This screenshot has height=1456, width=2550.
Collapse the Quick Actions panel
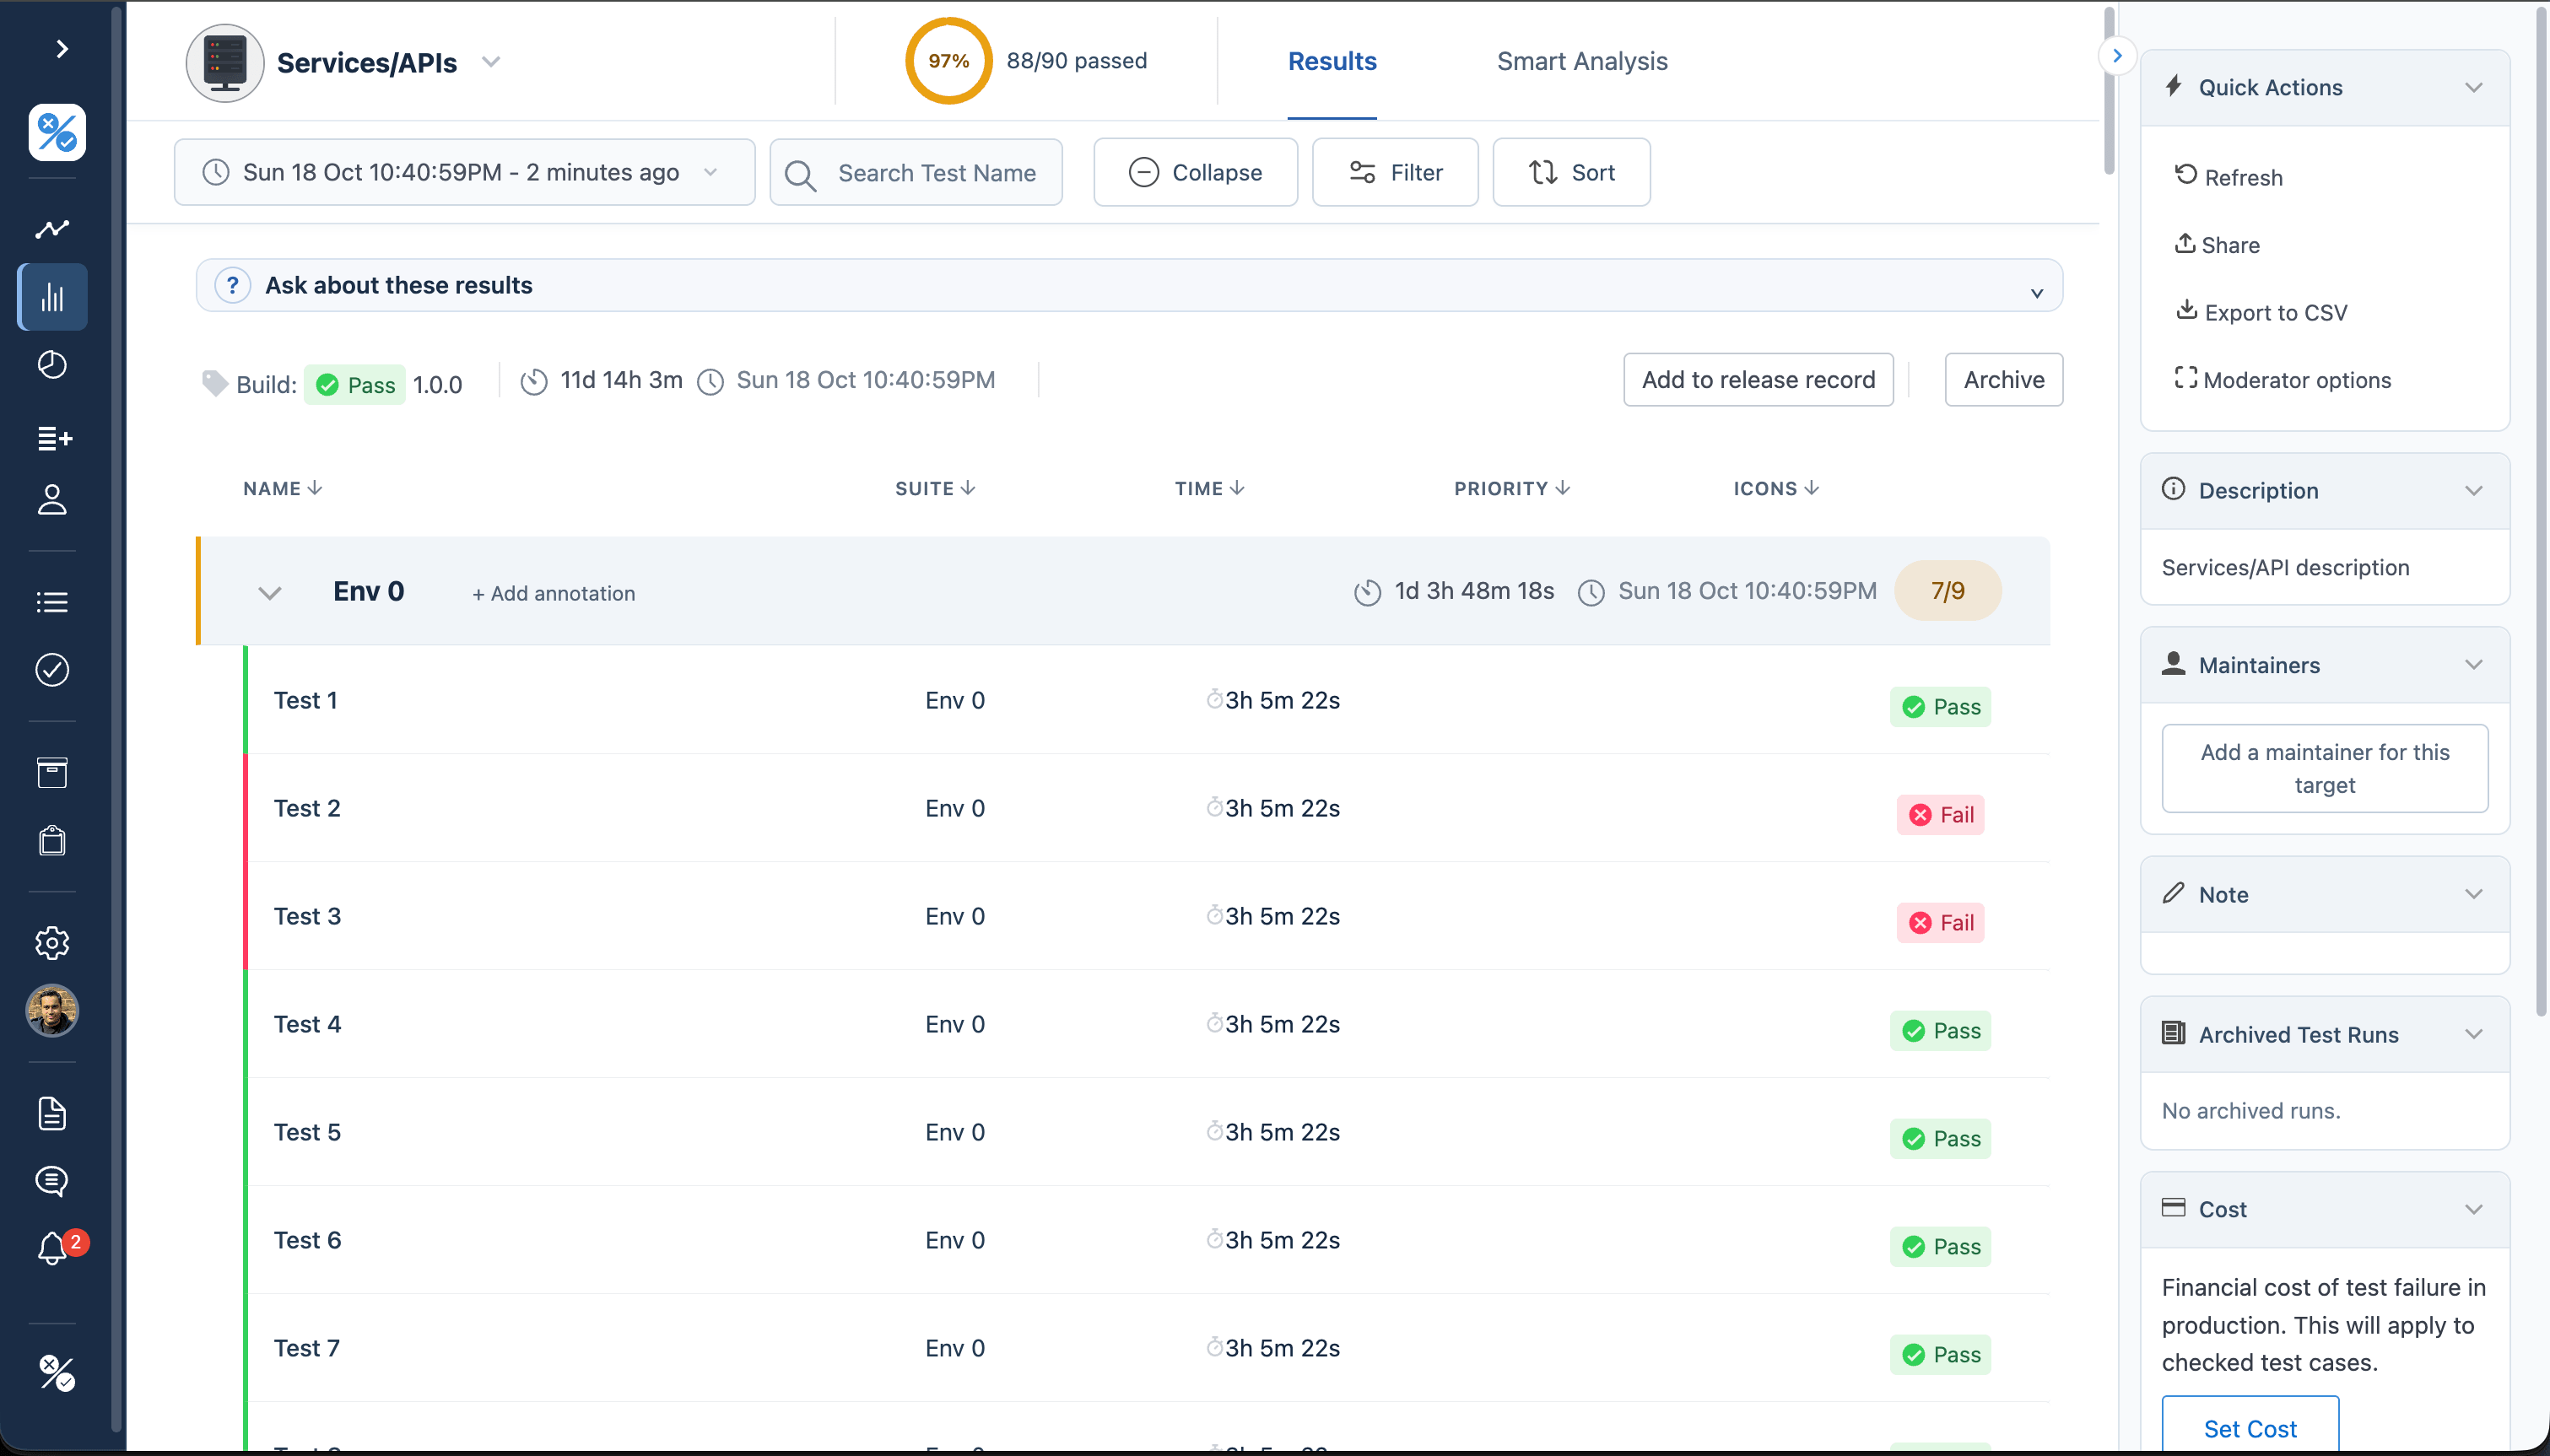[2473, 87]
